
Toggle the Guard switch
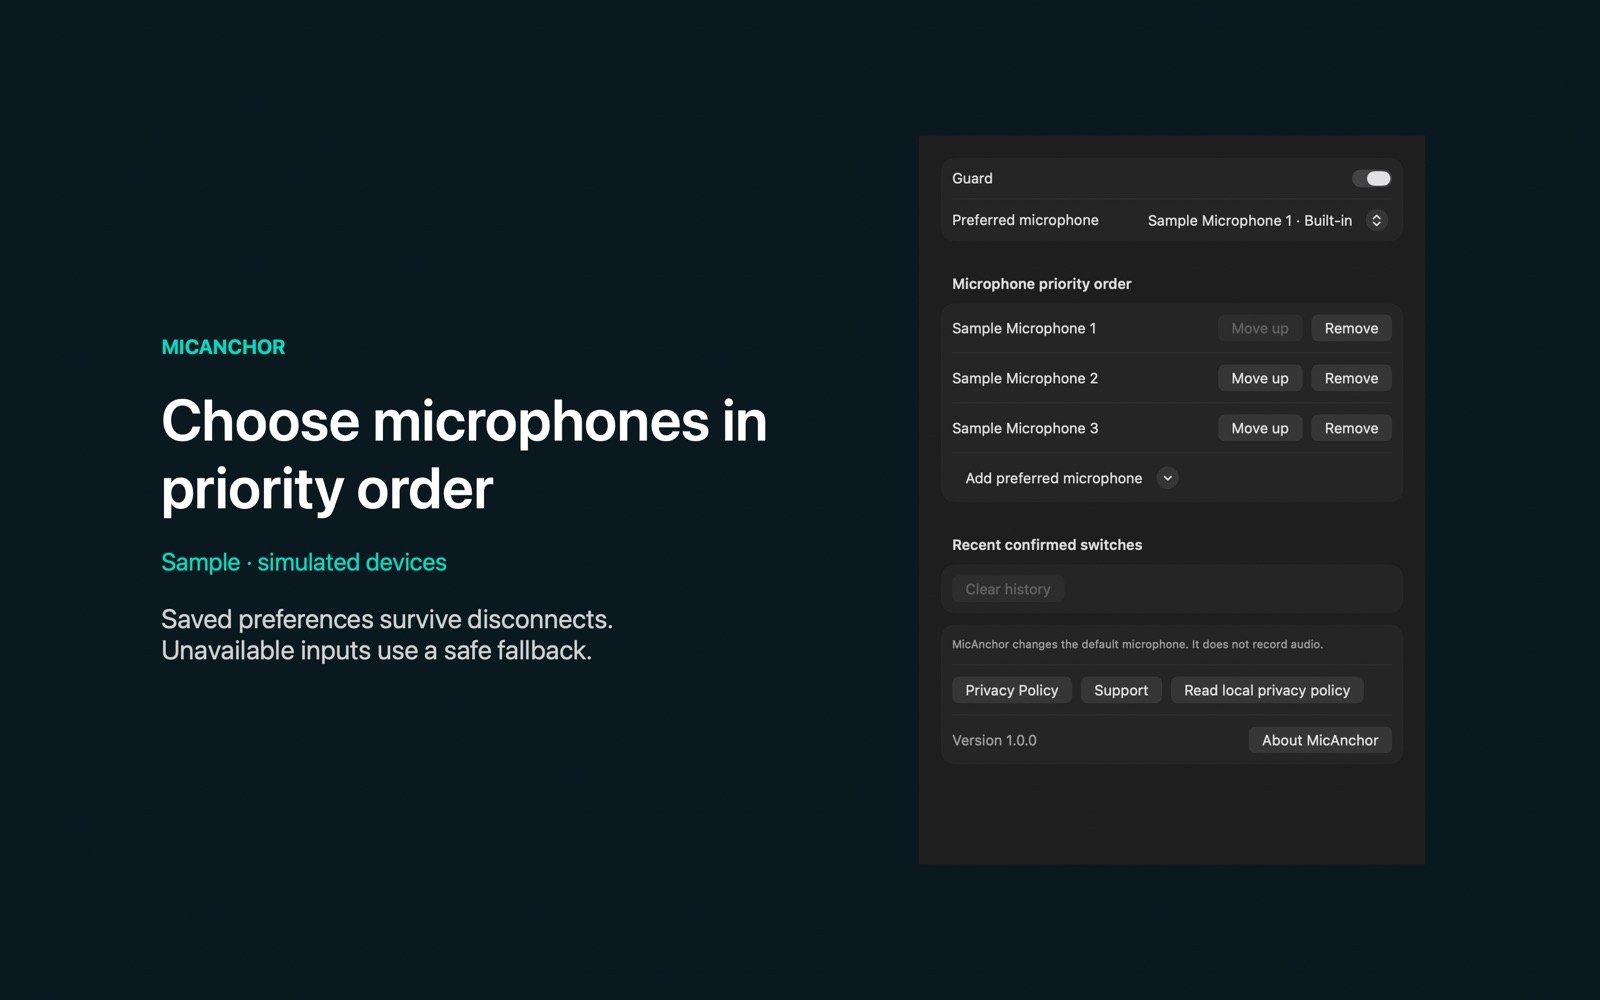pyautogui.click(x=1371, y=178)
